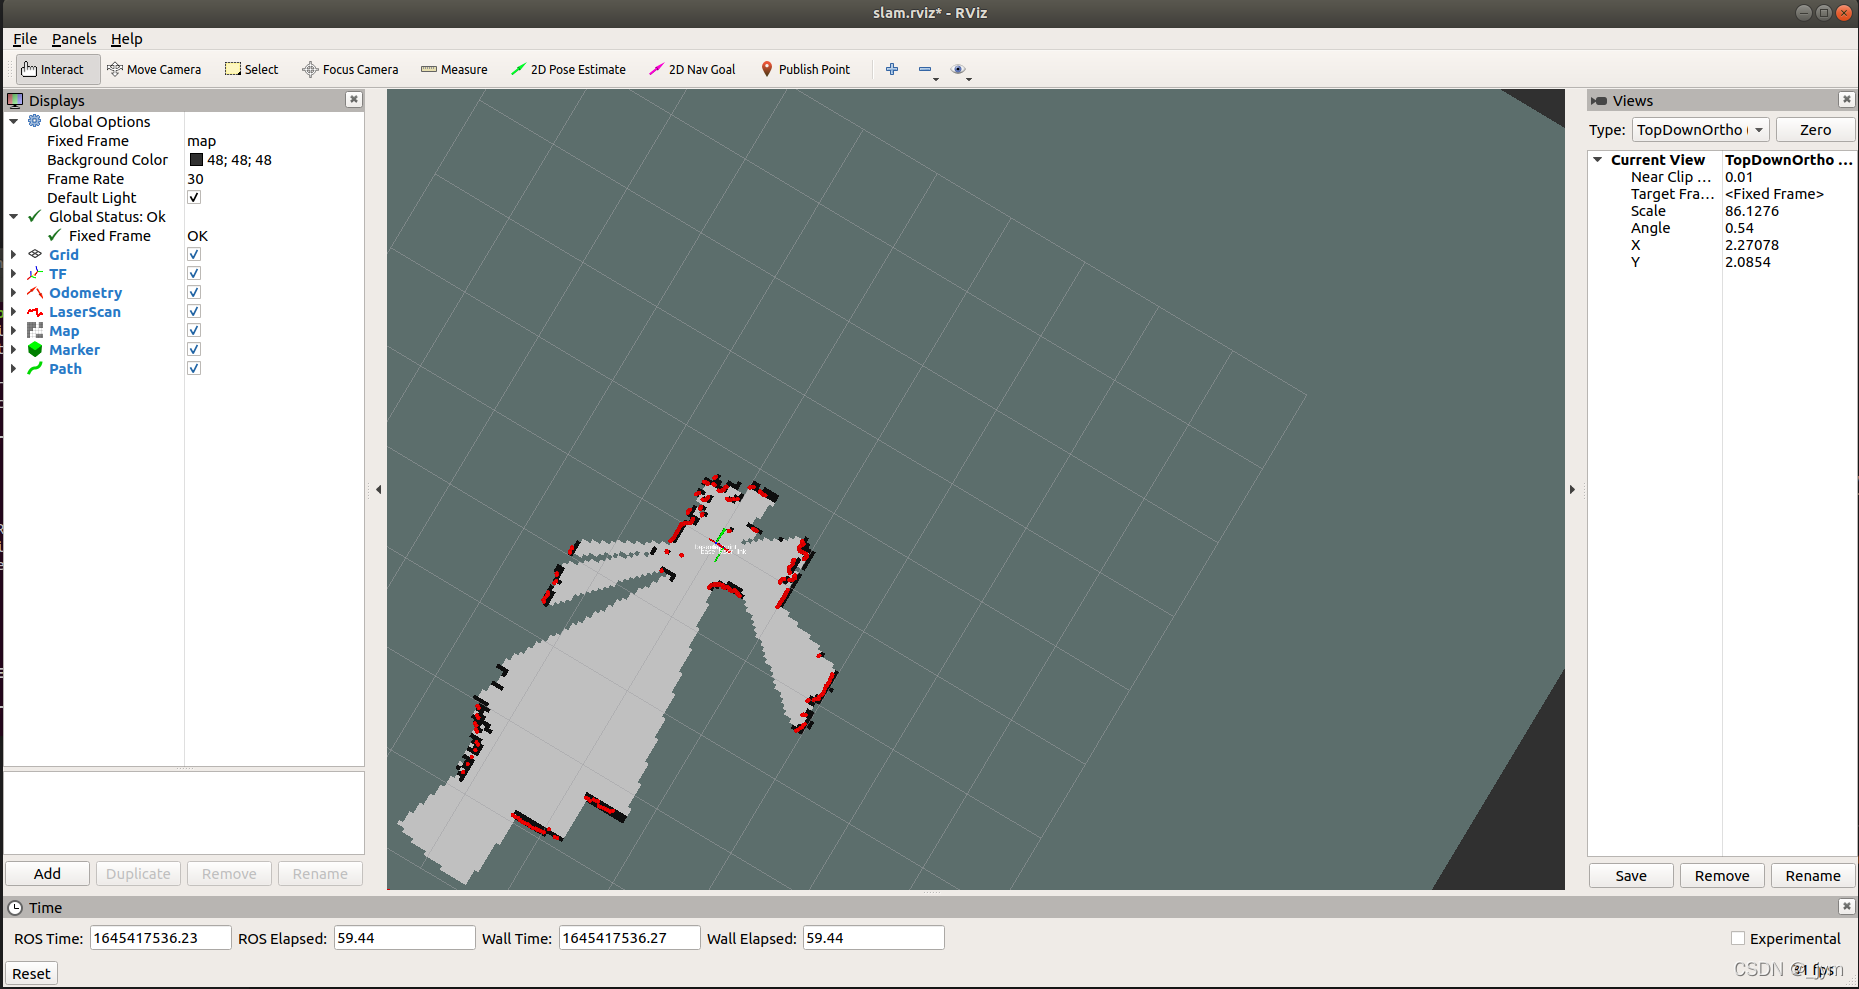Click the Wall Elapsed field
Viewport: 1859px width, 989px height.
(x=873, y=938)
